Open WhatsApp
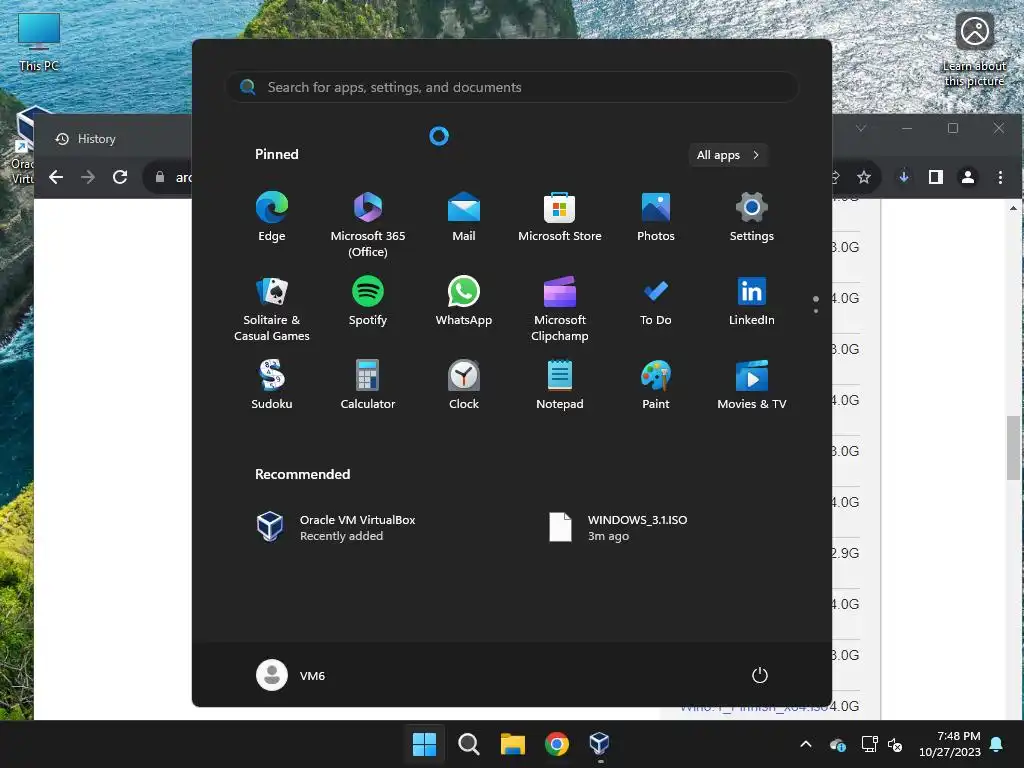 point(464,301)
